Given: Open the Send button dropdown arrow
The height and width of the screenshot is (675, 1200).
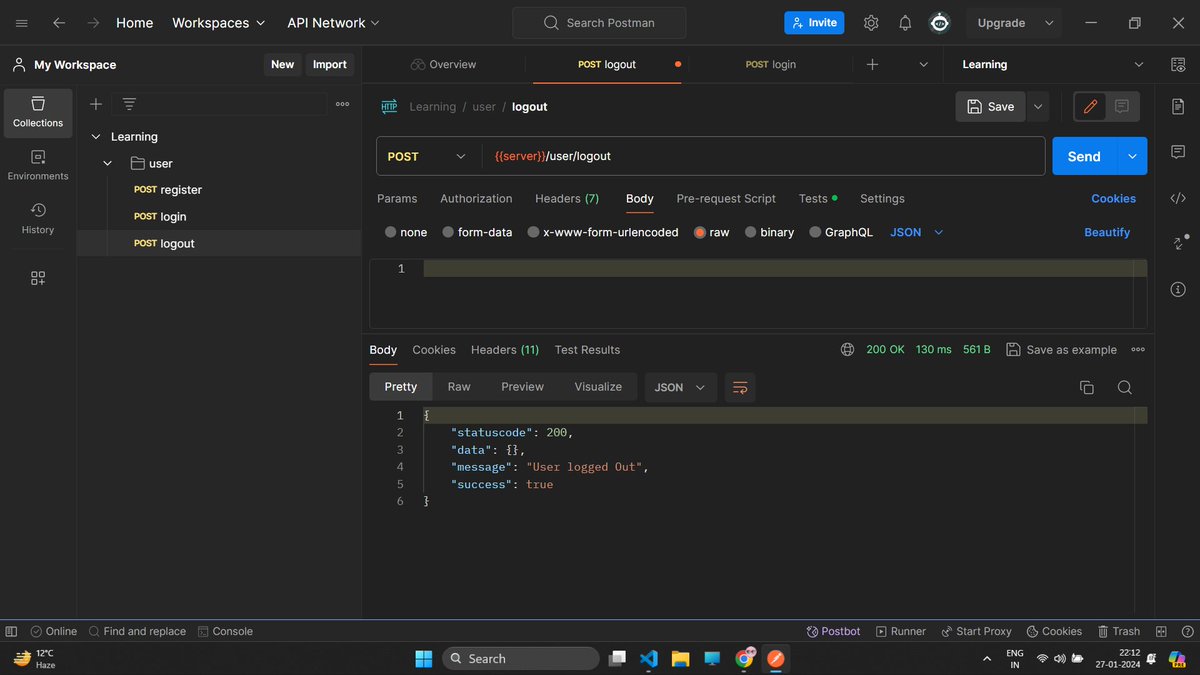Looking at the screenshot, I should point(1132,156).
